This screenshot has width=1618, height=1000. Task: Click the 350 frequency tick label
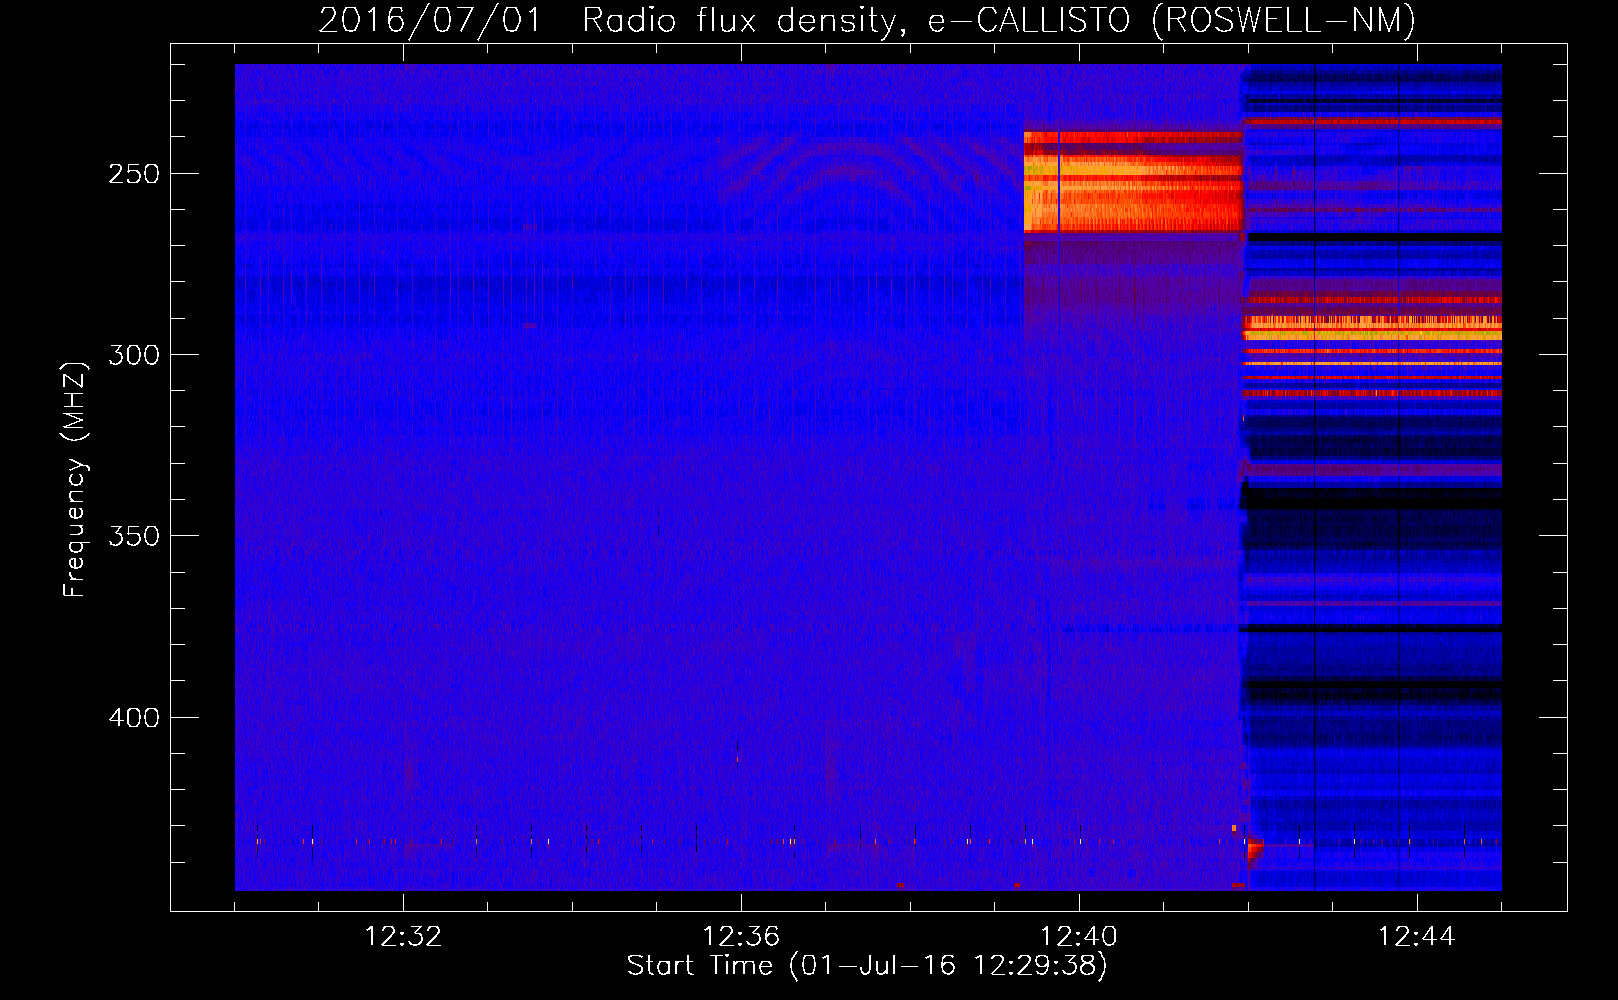point(134,536)
